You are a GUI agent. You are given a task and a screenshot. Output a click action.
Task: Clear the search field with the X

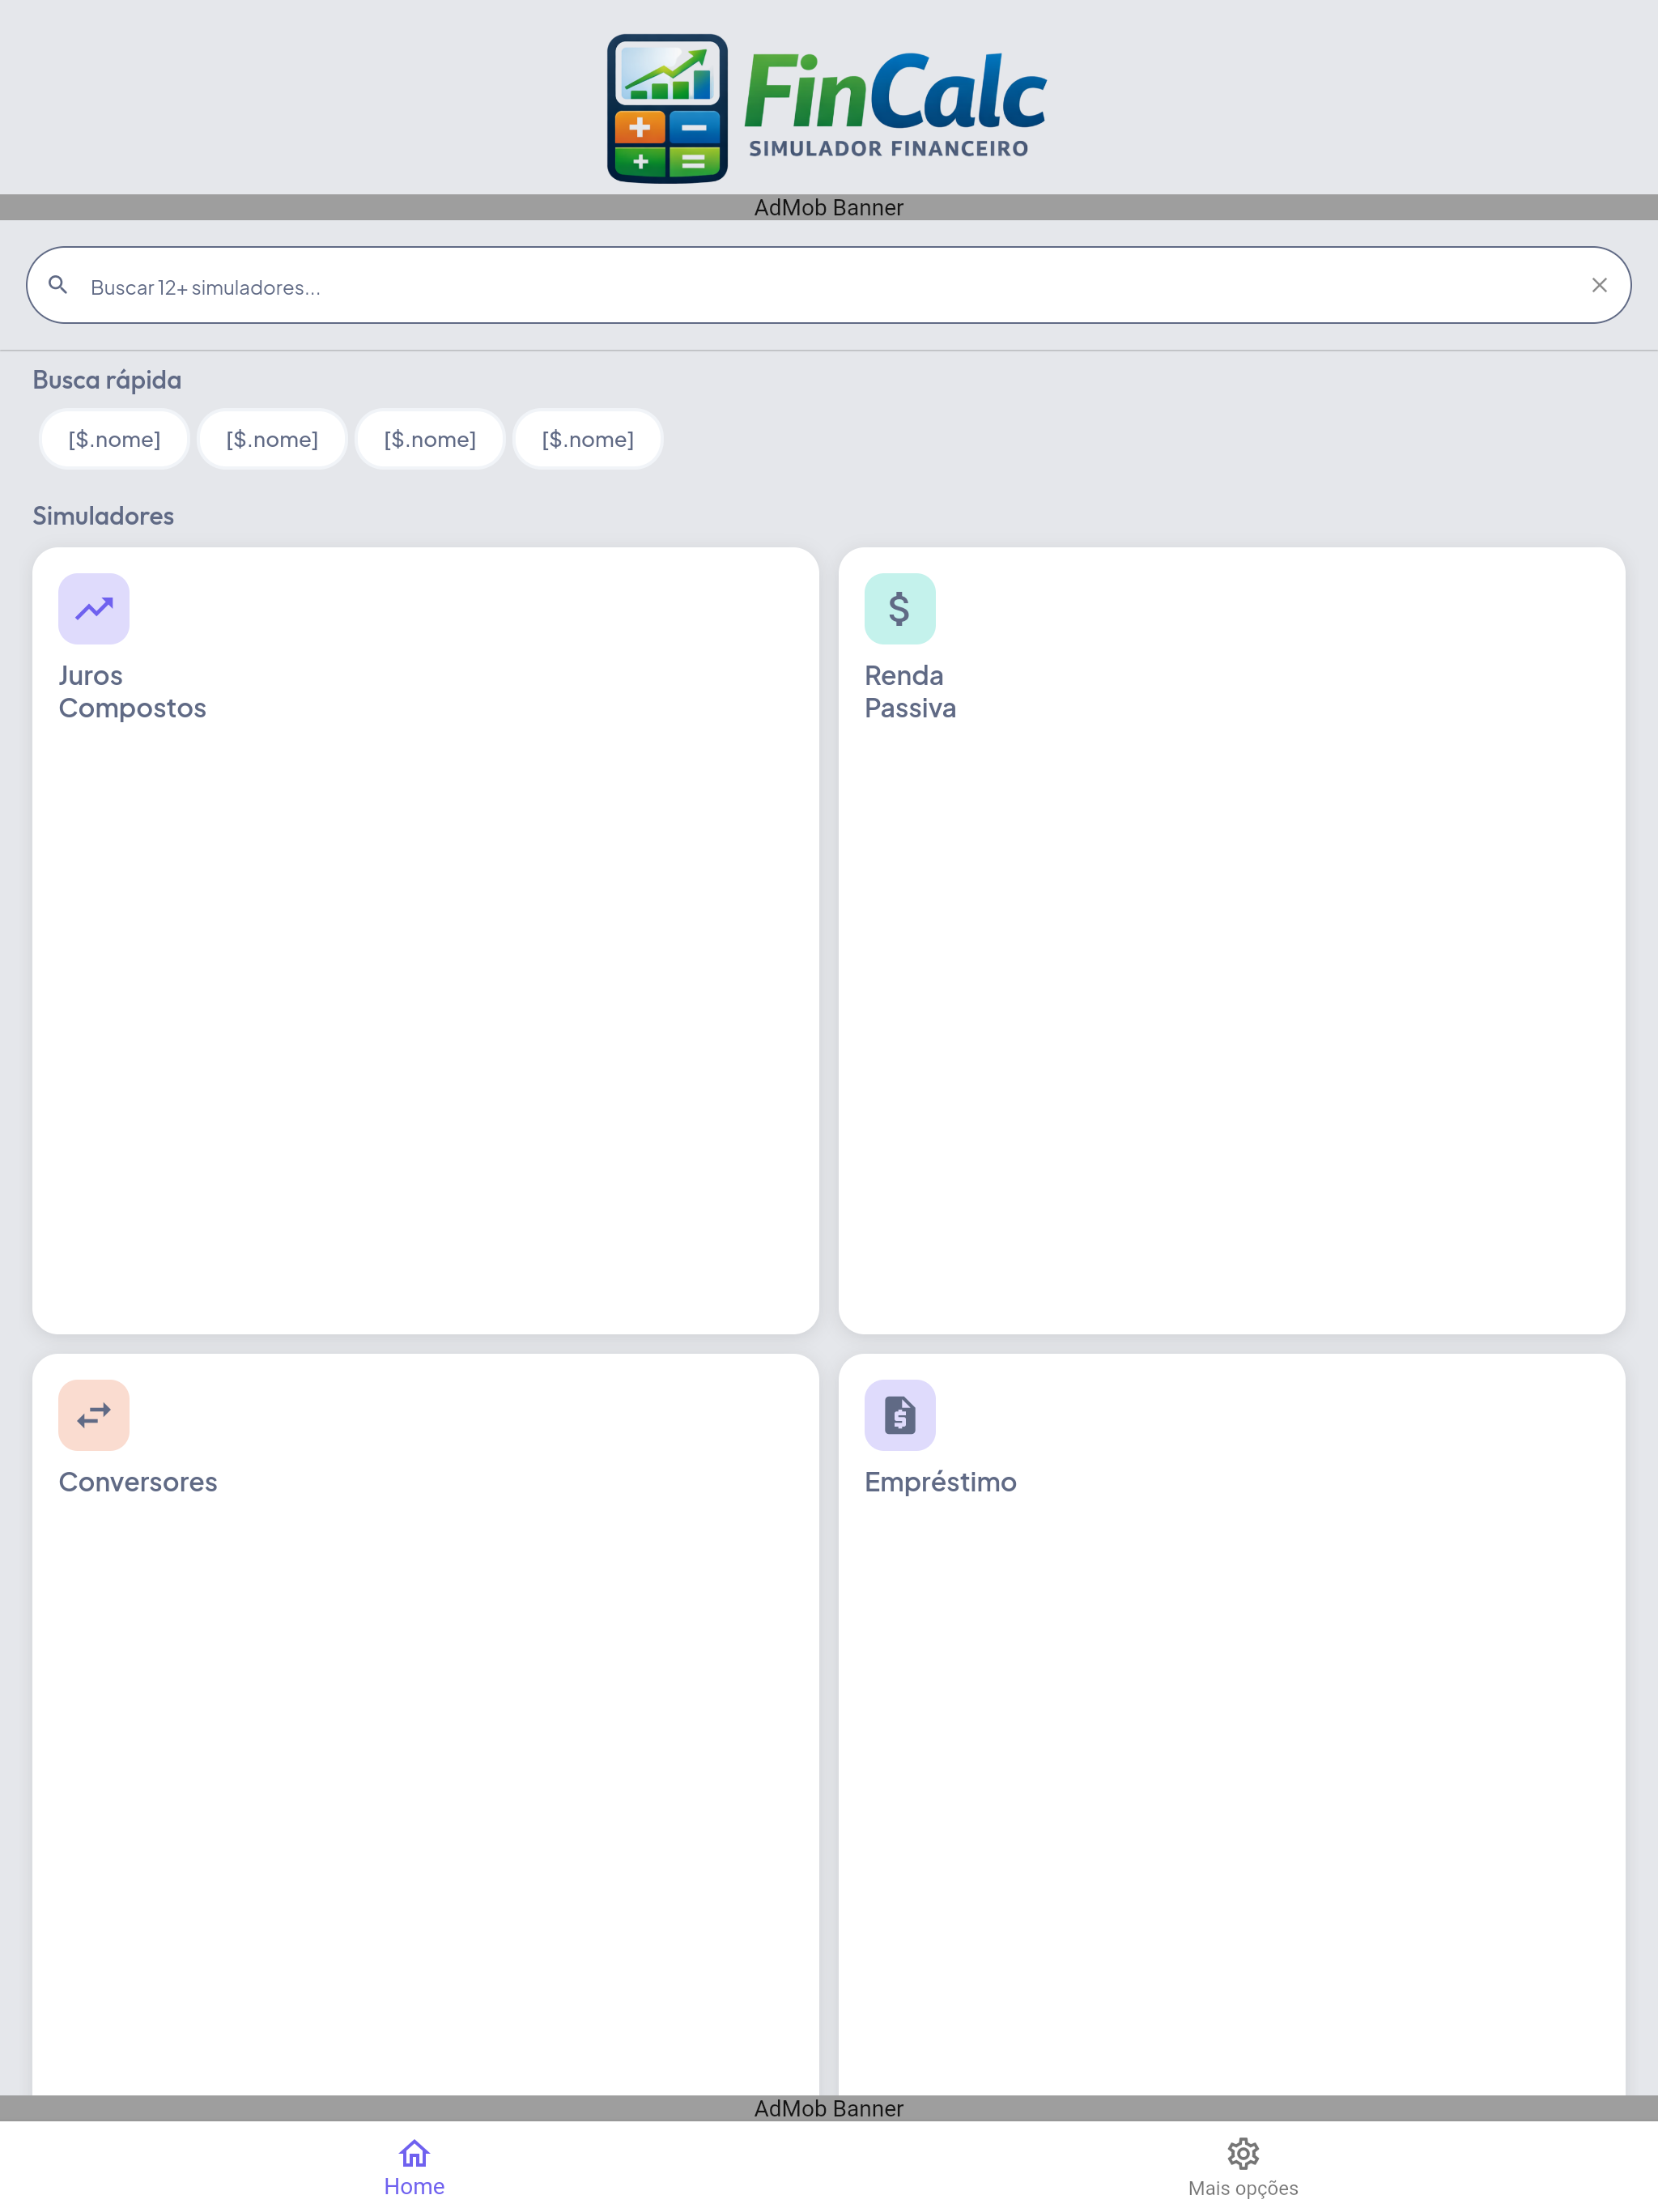coord(1599,285)
